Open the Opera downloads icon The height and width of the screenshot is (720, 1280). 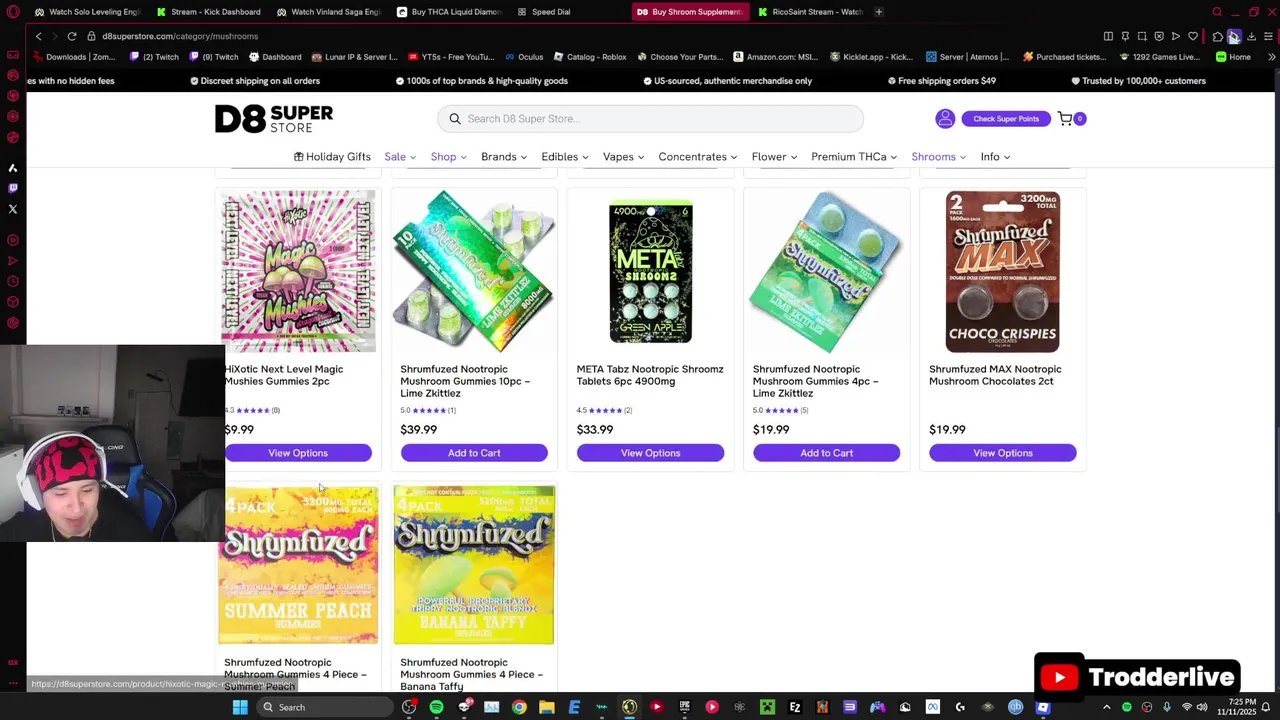1251,36
